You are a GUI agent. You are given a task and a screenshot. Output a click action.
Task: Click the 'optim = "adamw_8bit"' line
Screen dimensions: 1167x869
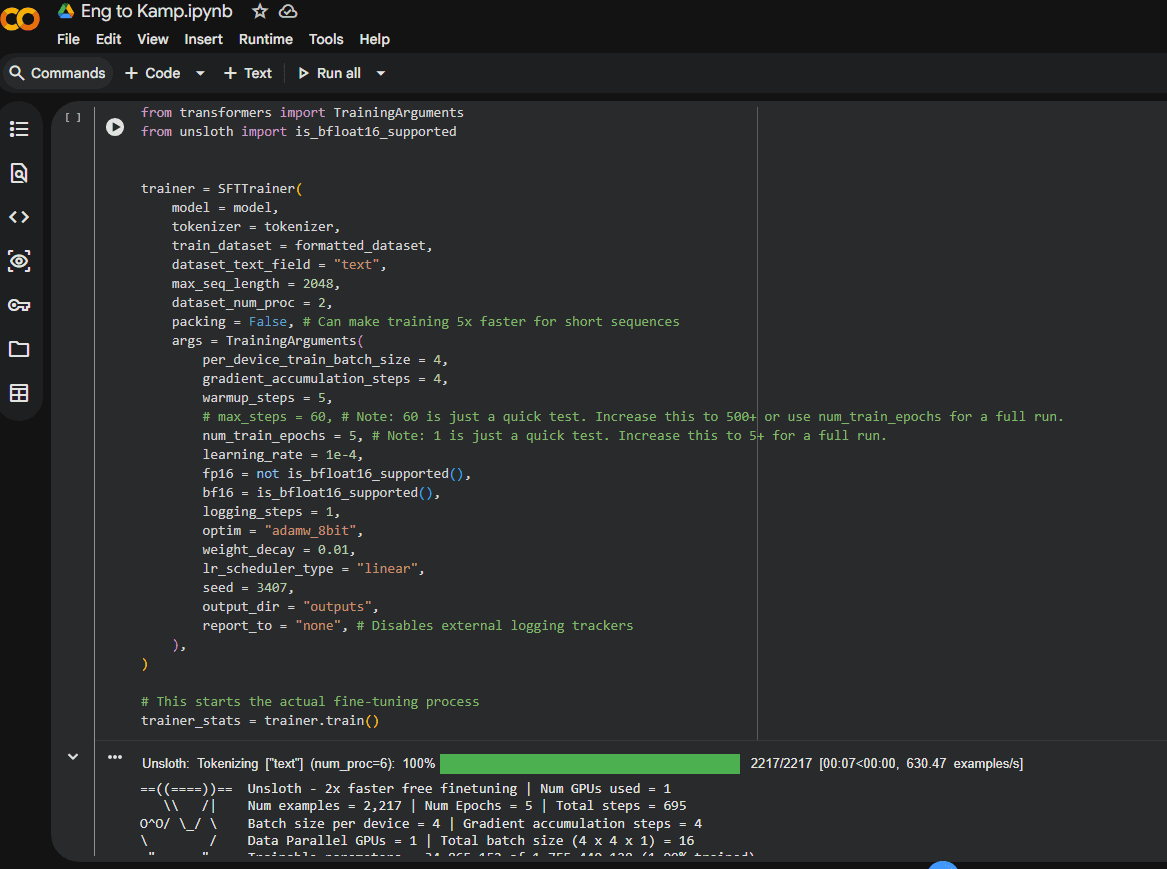point(282,530)
